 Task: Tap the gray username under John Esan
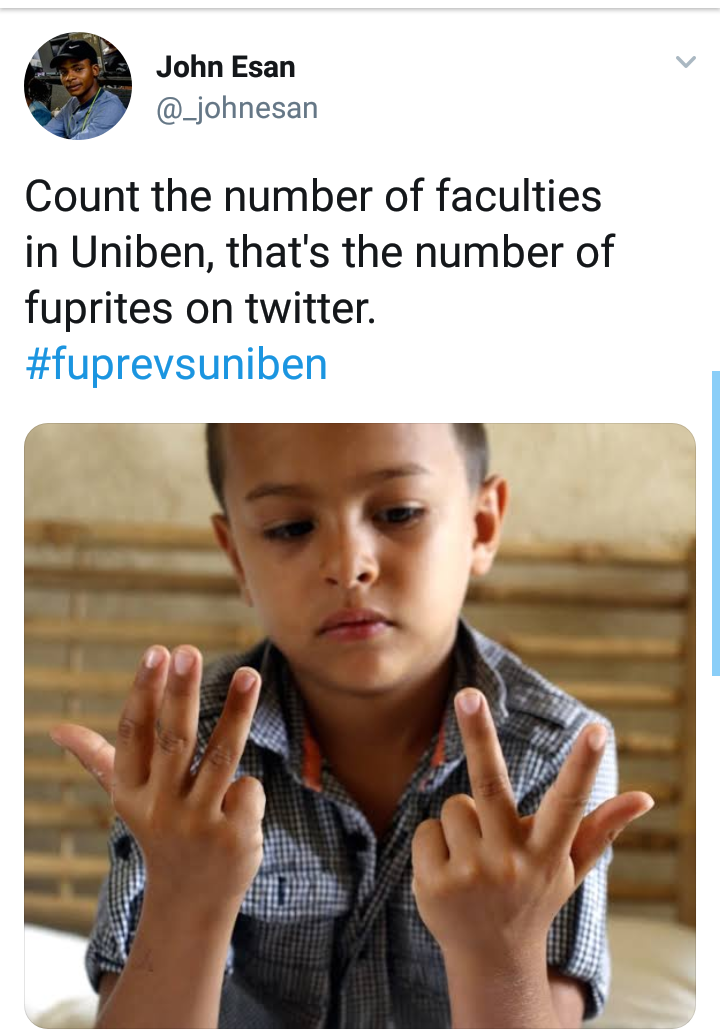(237, 108)
